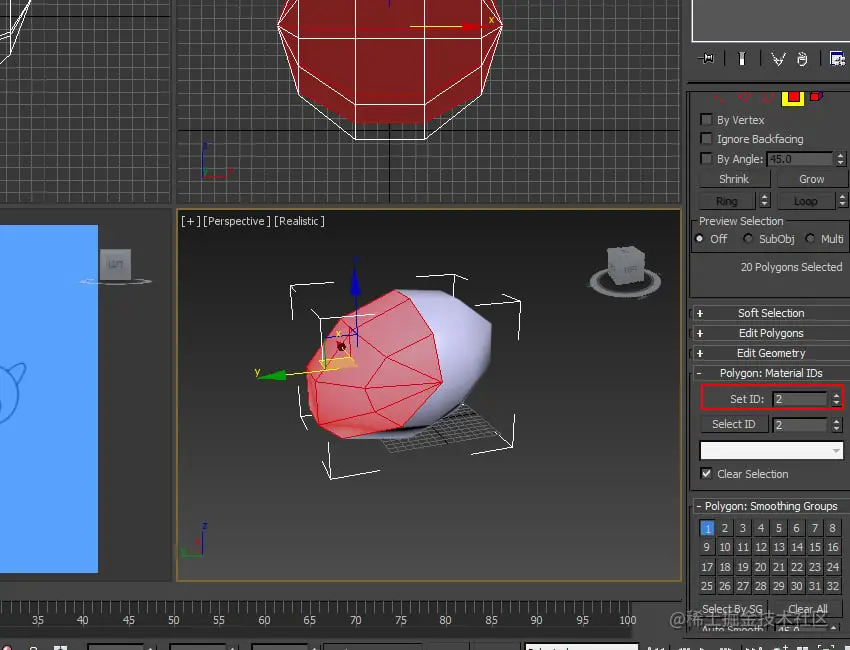Click Show End Result toggle icon
Viewport: 850px width, 650px height.
pos(741,59)
